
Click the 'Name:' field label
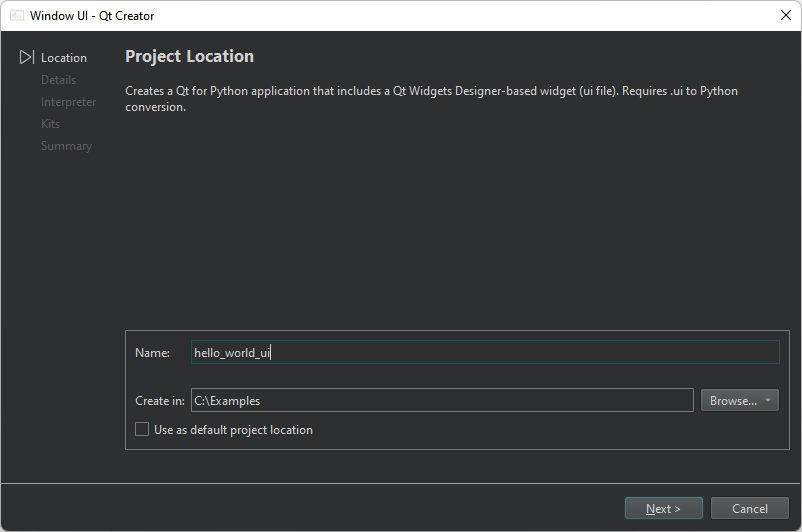point(152,352)
